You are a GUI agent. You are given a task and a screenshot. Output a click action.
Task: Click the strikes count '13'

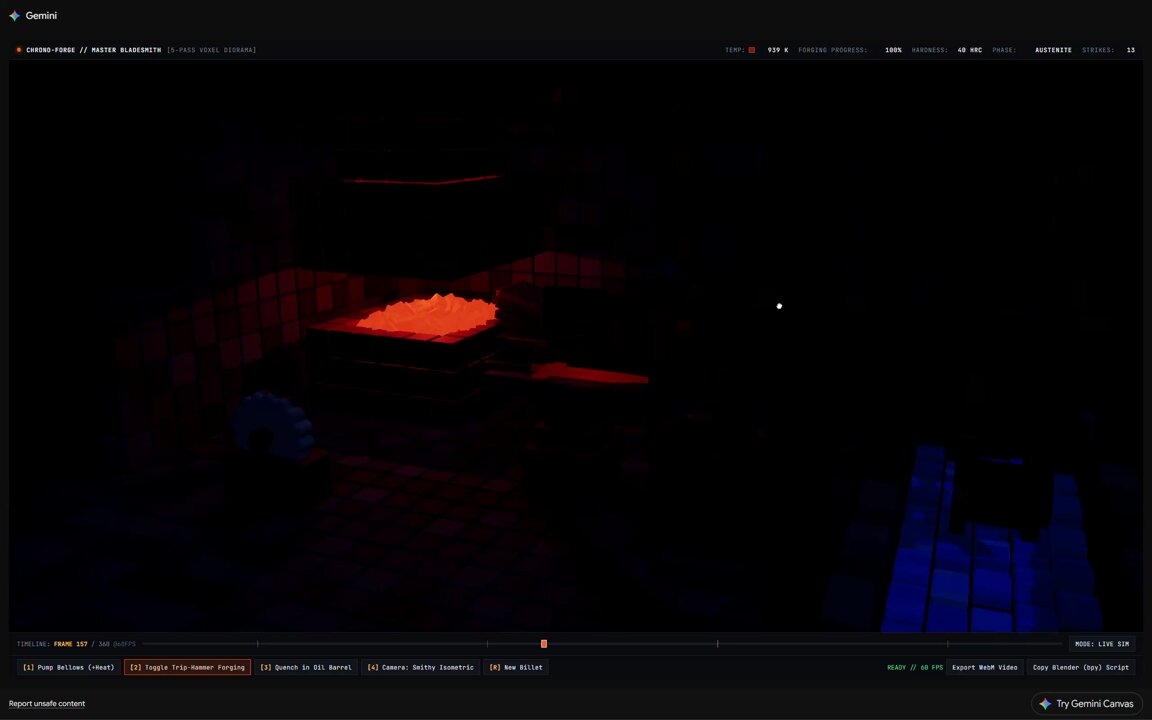click(1130, 50)
